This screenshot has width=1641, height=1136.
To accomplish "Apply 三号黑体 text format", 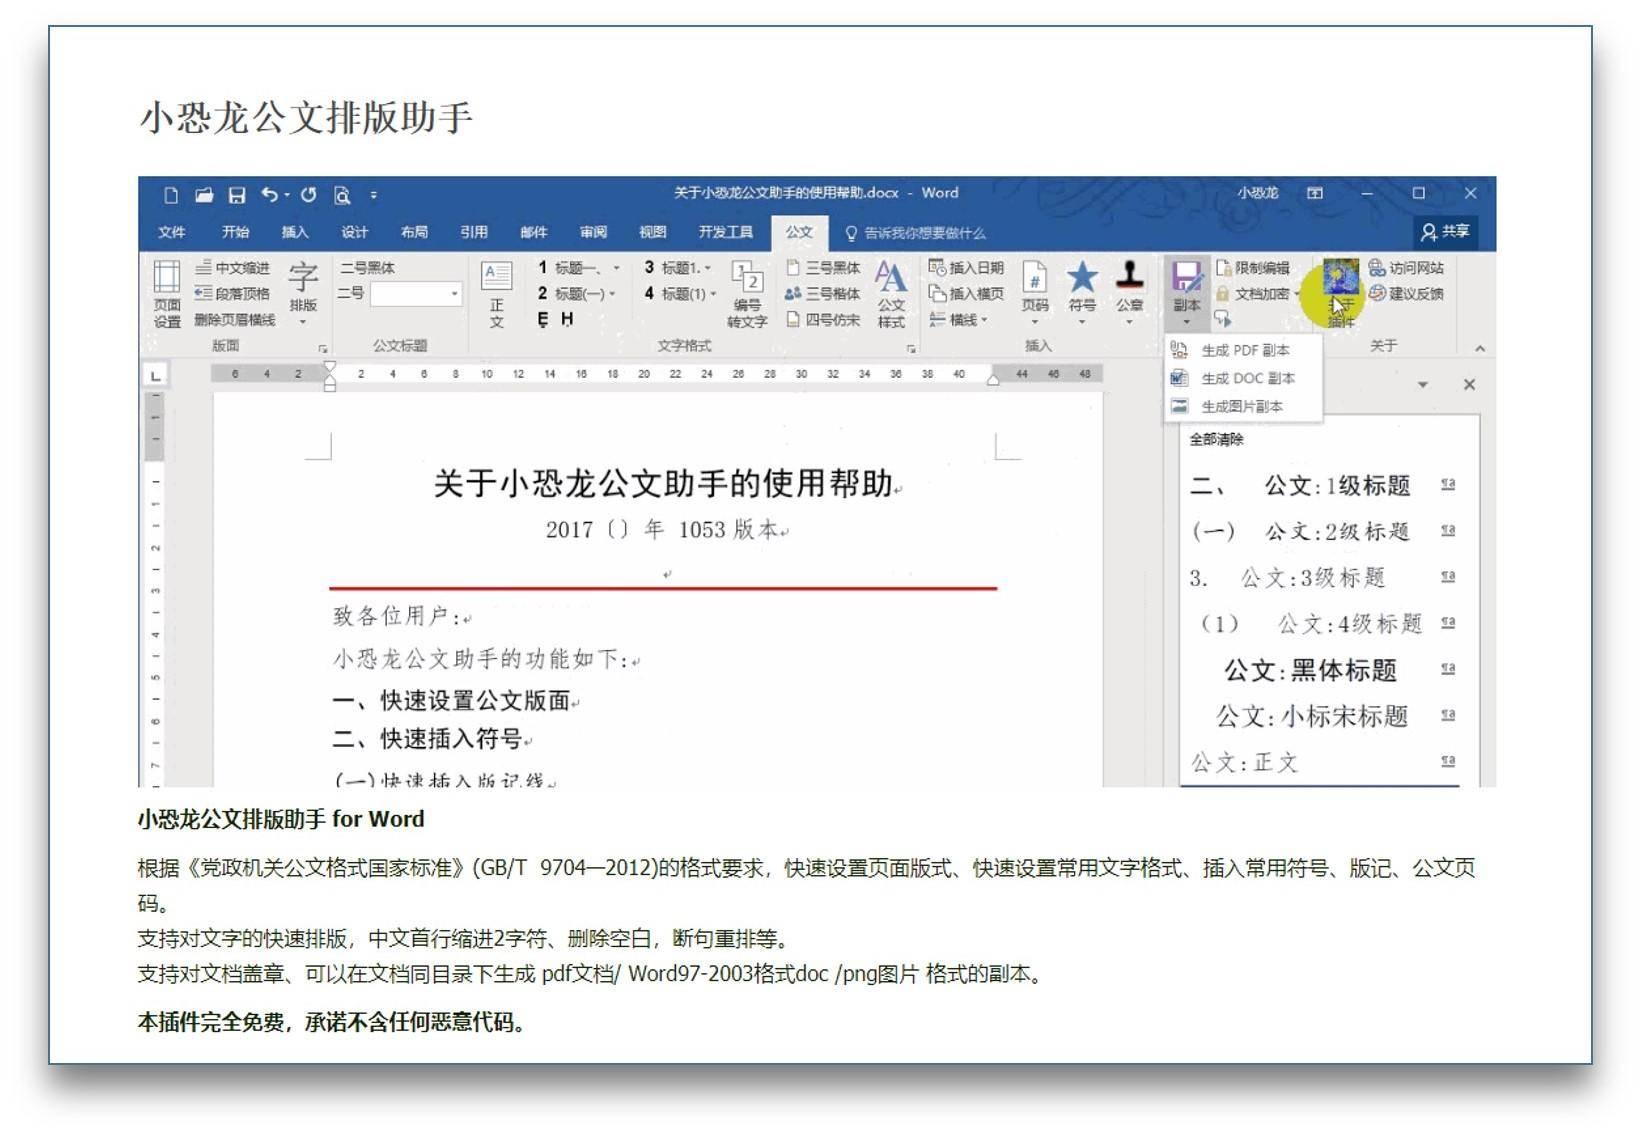I will pyautogui.click(x=823, y=268).
